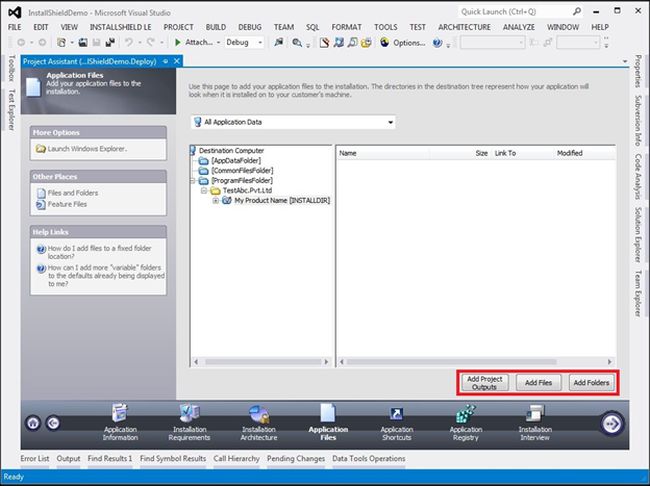The height and width of the screenshot is (486, 650).
Task: Open the Attach dropdown arrow
Action: click(218, 43)
